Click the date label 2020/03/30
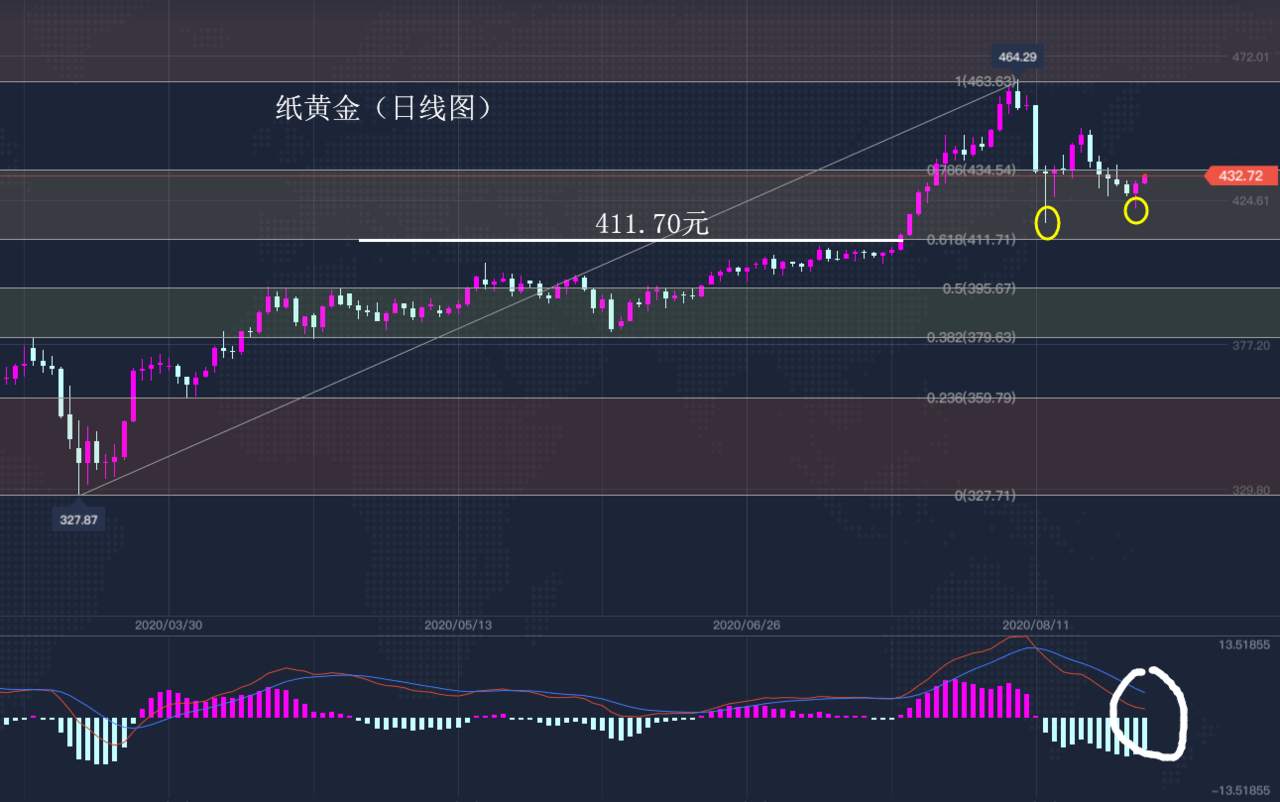This screenshot has width=1280, height=802. point(168,625)
